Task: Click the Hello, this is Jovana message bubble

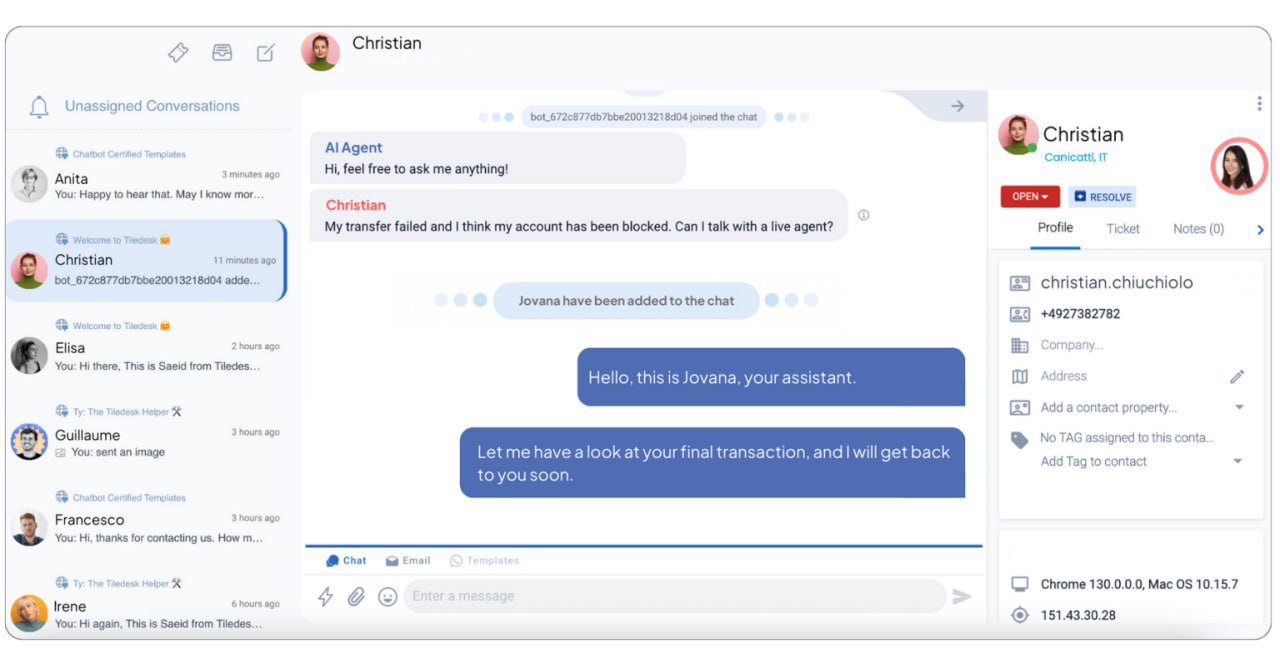Action: pos(771,377)
